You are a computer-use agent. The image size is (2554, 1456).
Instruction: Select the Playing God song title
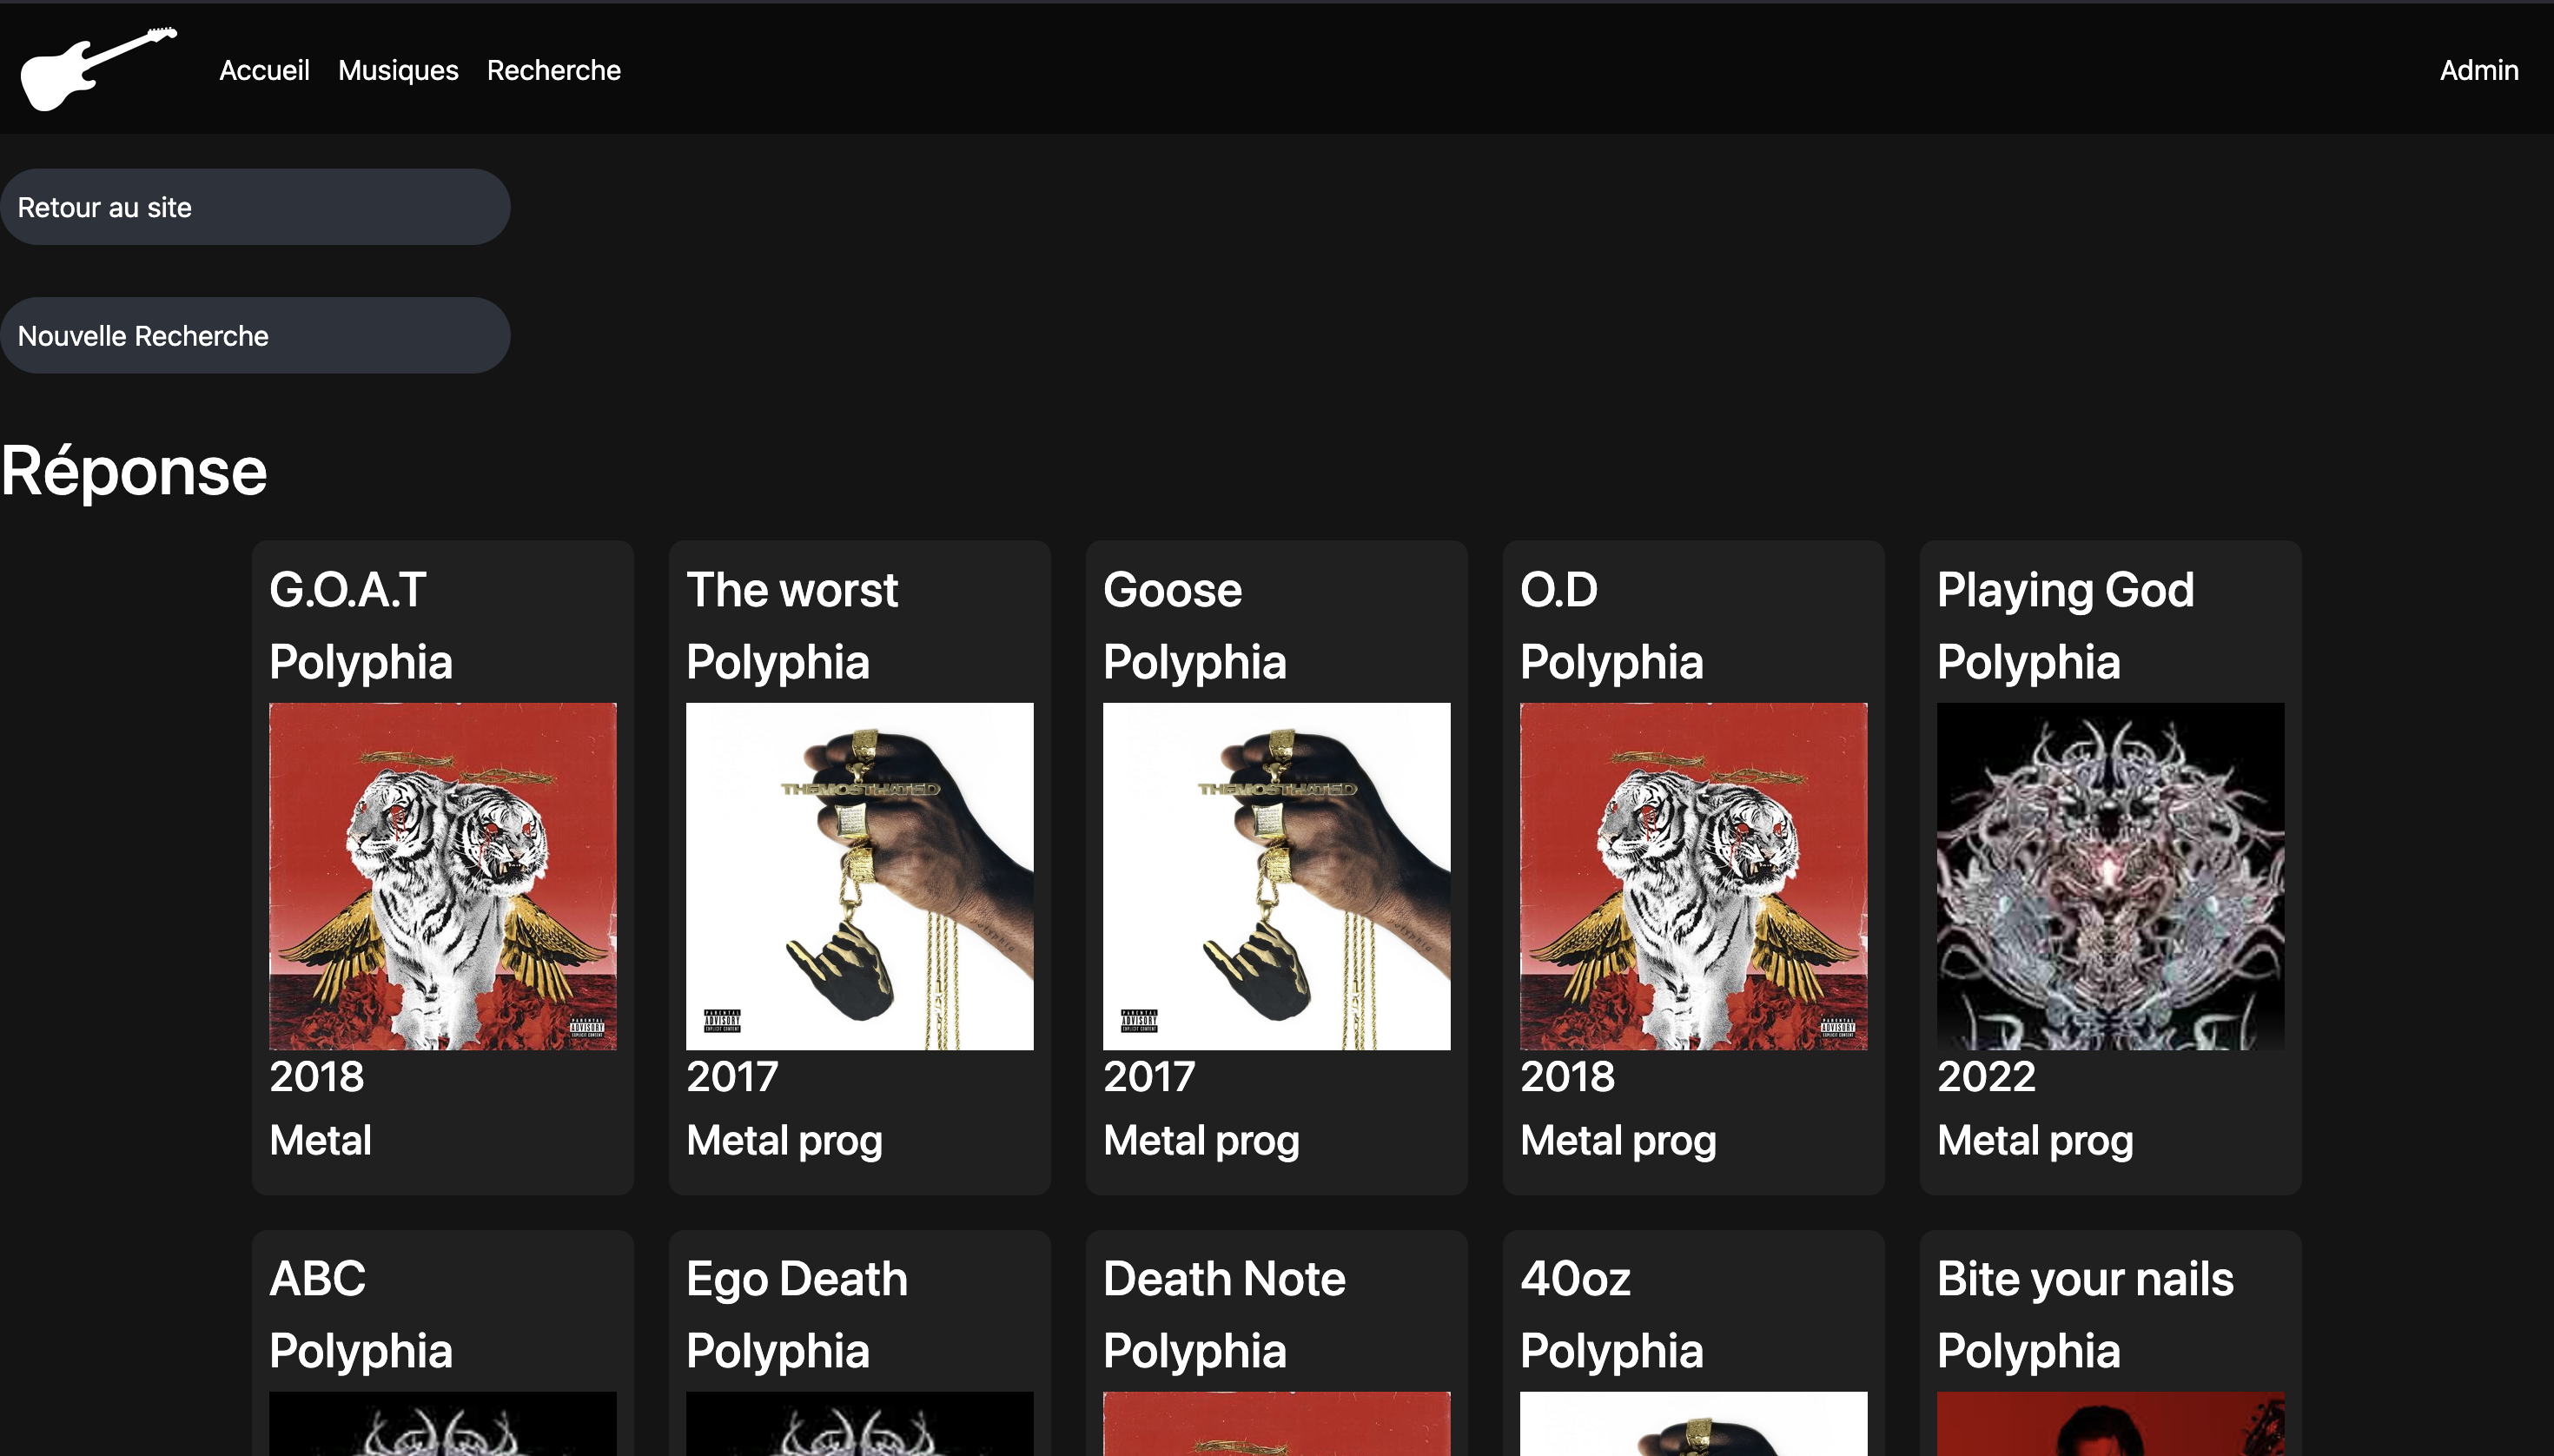point(2066,592)
